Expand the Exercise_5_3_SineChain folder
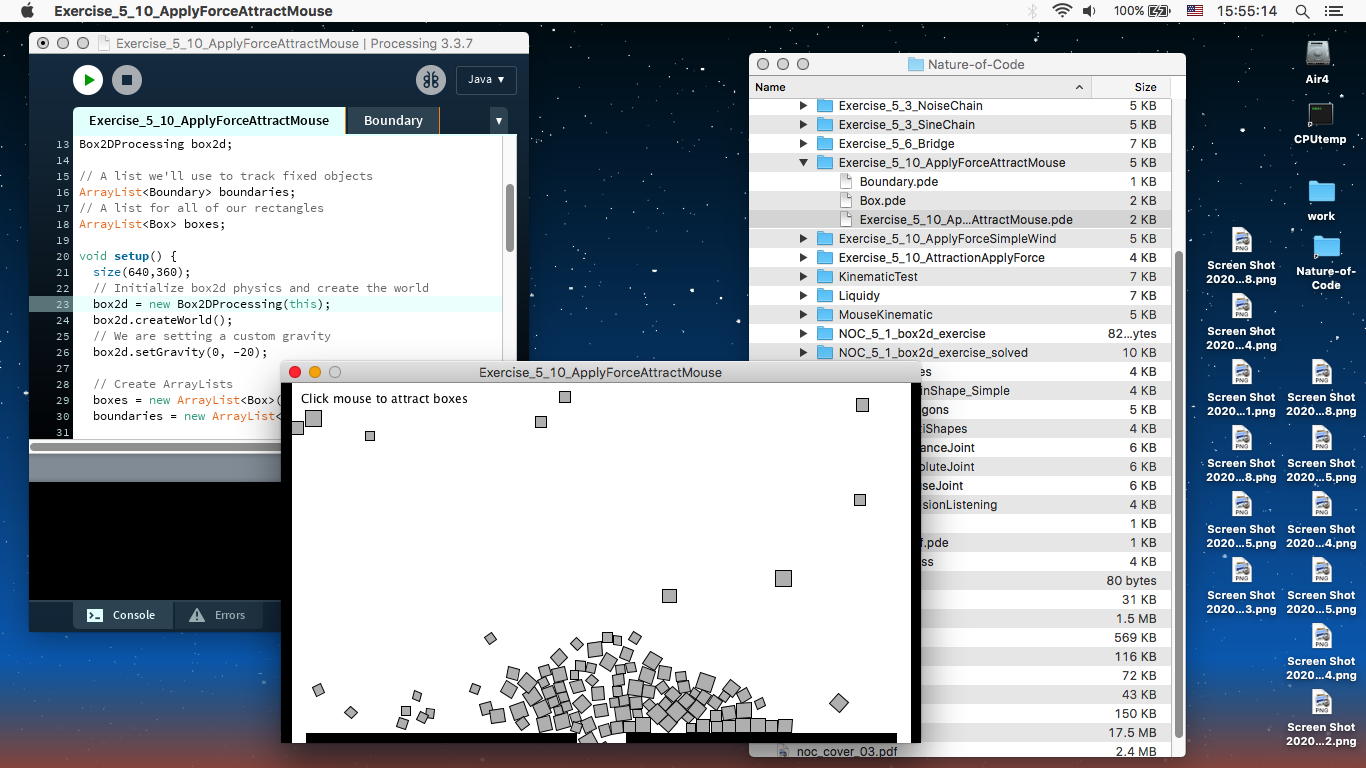The height and width of the screenshot is (768, 1366). (803, 125)
